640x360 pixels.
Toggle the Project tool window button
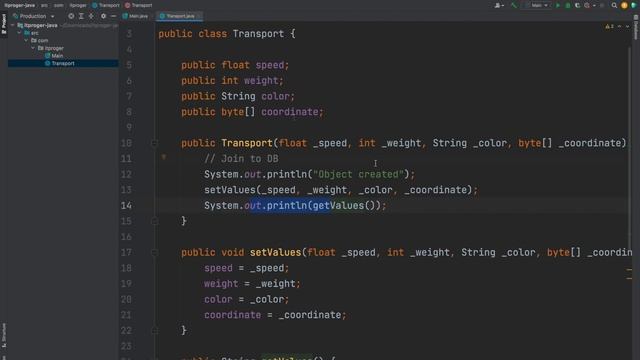[4, 24]
